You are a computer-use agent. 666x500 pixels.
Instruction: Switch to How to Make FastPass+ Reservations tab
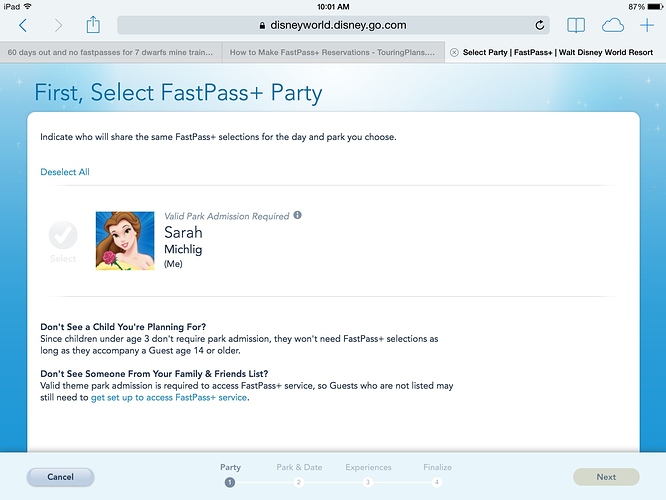(333, 52)
